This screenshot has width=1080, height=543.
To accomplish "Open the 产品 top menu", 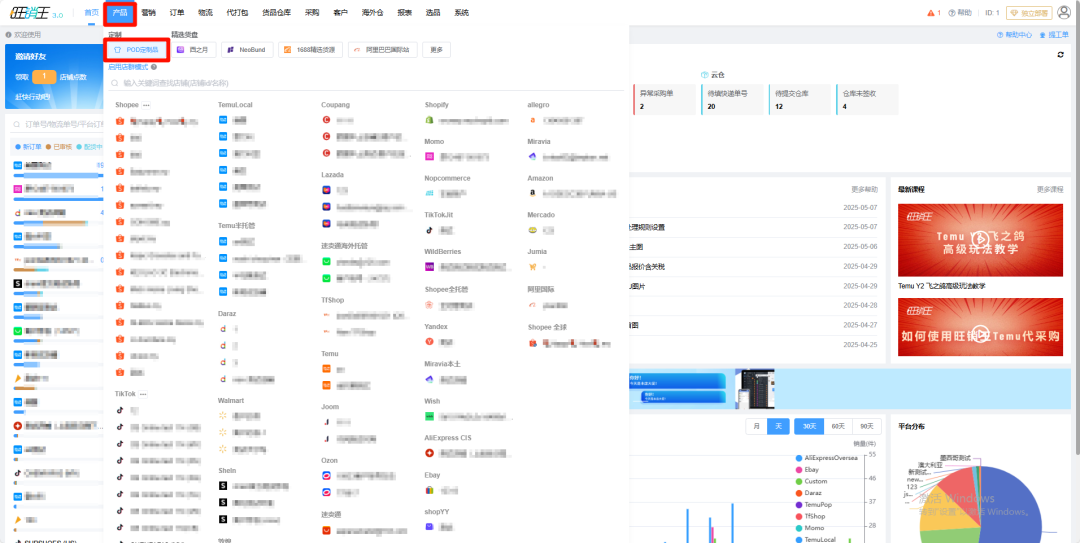I will click(120, 12).
